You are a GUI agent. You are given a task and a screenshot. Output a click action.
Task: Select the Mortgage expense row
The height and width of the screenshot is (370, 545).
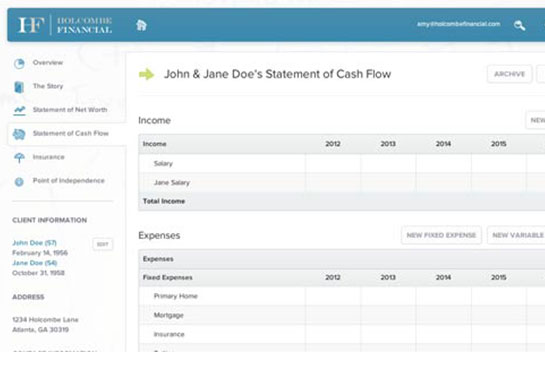coord(342,315)
